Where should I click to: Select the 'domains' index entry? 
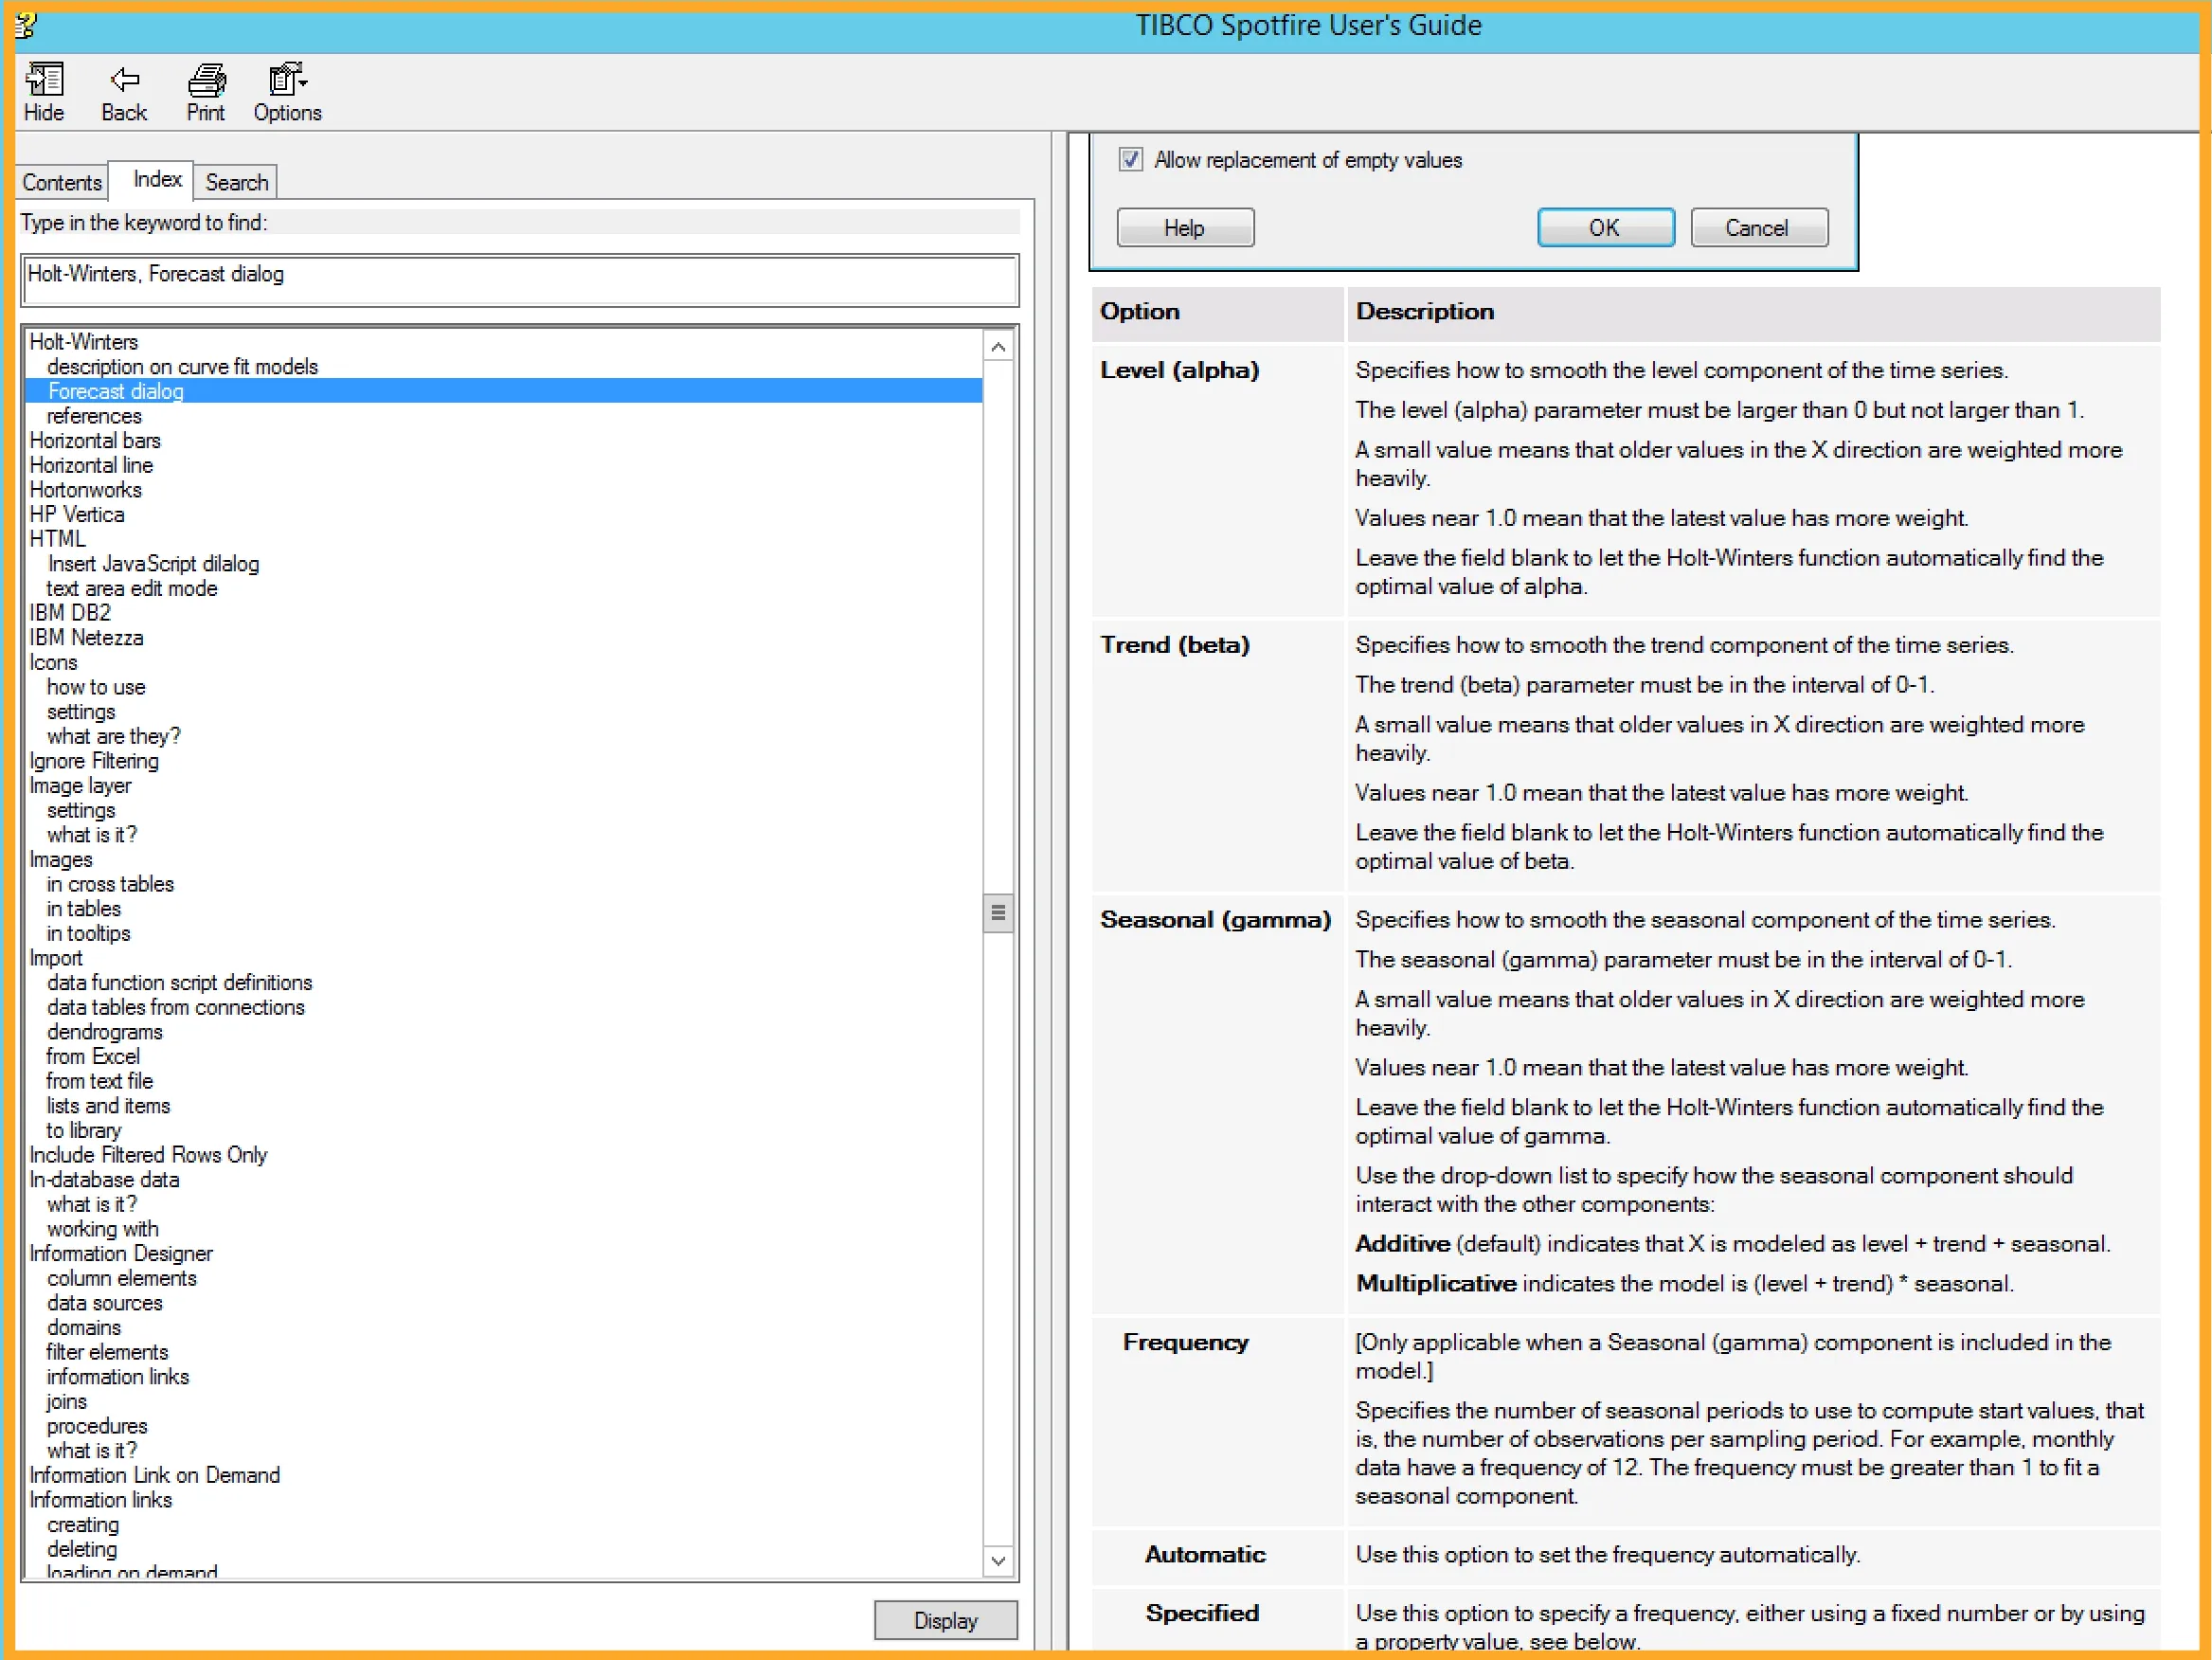[84, 1328]
